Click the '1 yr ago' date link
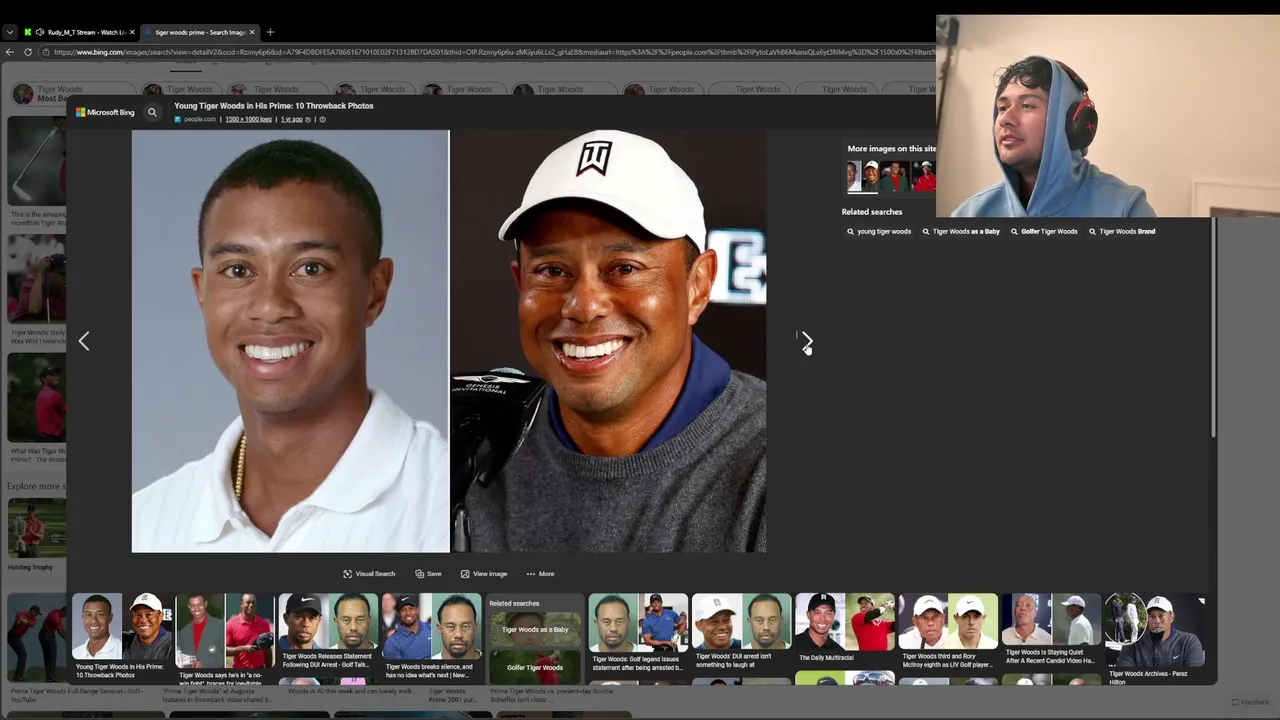This screenshot has height=720, width=1280. 291,119
